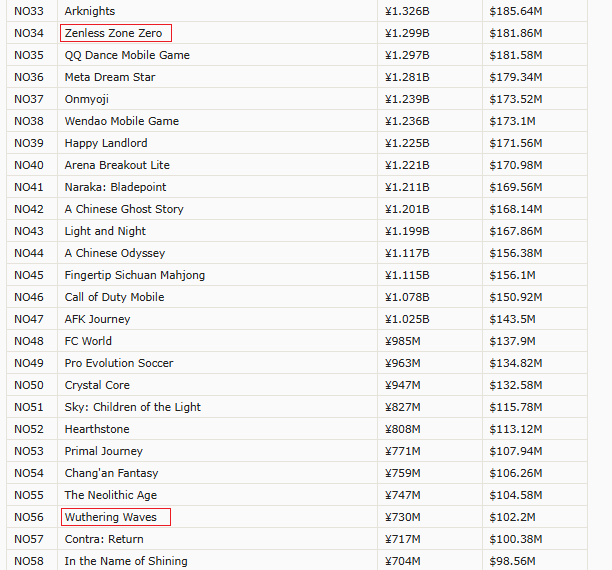Select the ¥1.211B revenue amount
The image size is (612, 570).
[407, 187]
